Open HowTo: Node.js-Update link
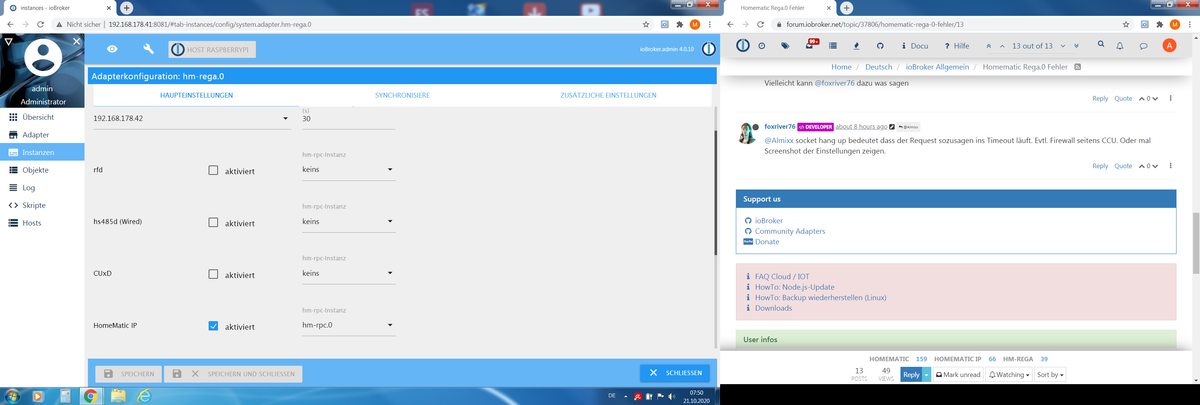The width and height of the screenshot is (1200, 405). [x=795, y=286]
